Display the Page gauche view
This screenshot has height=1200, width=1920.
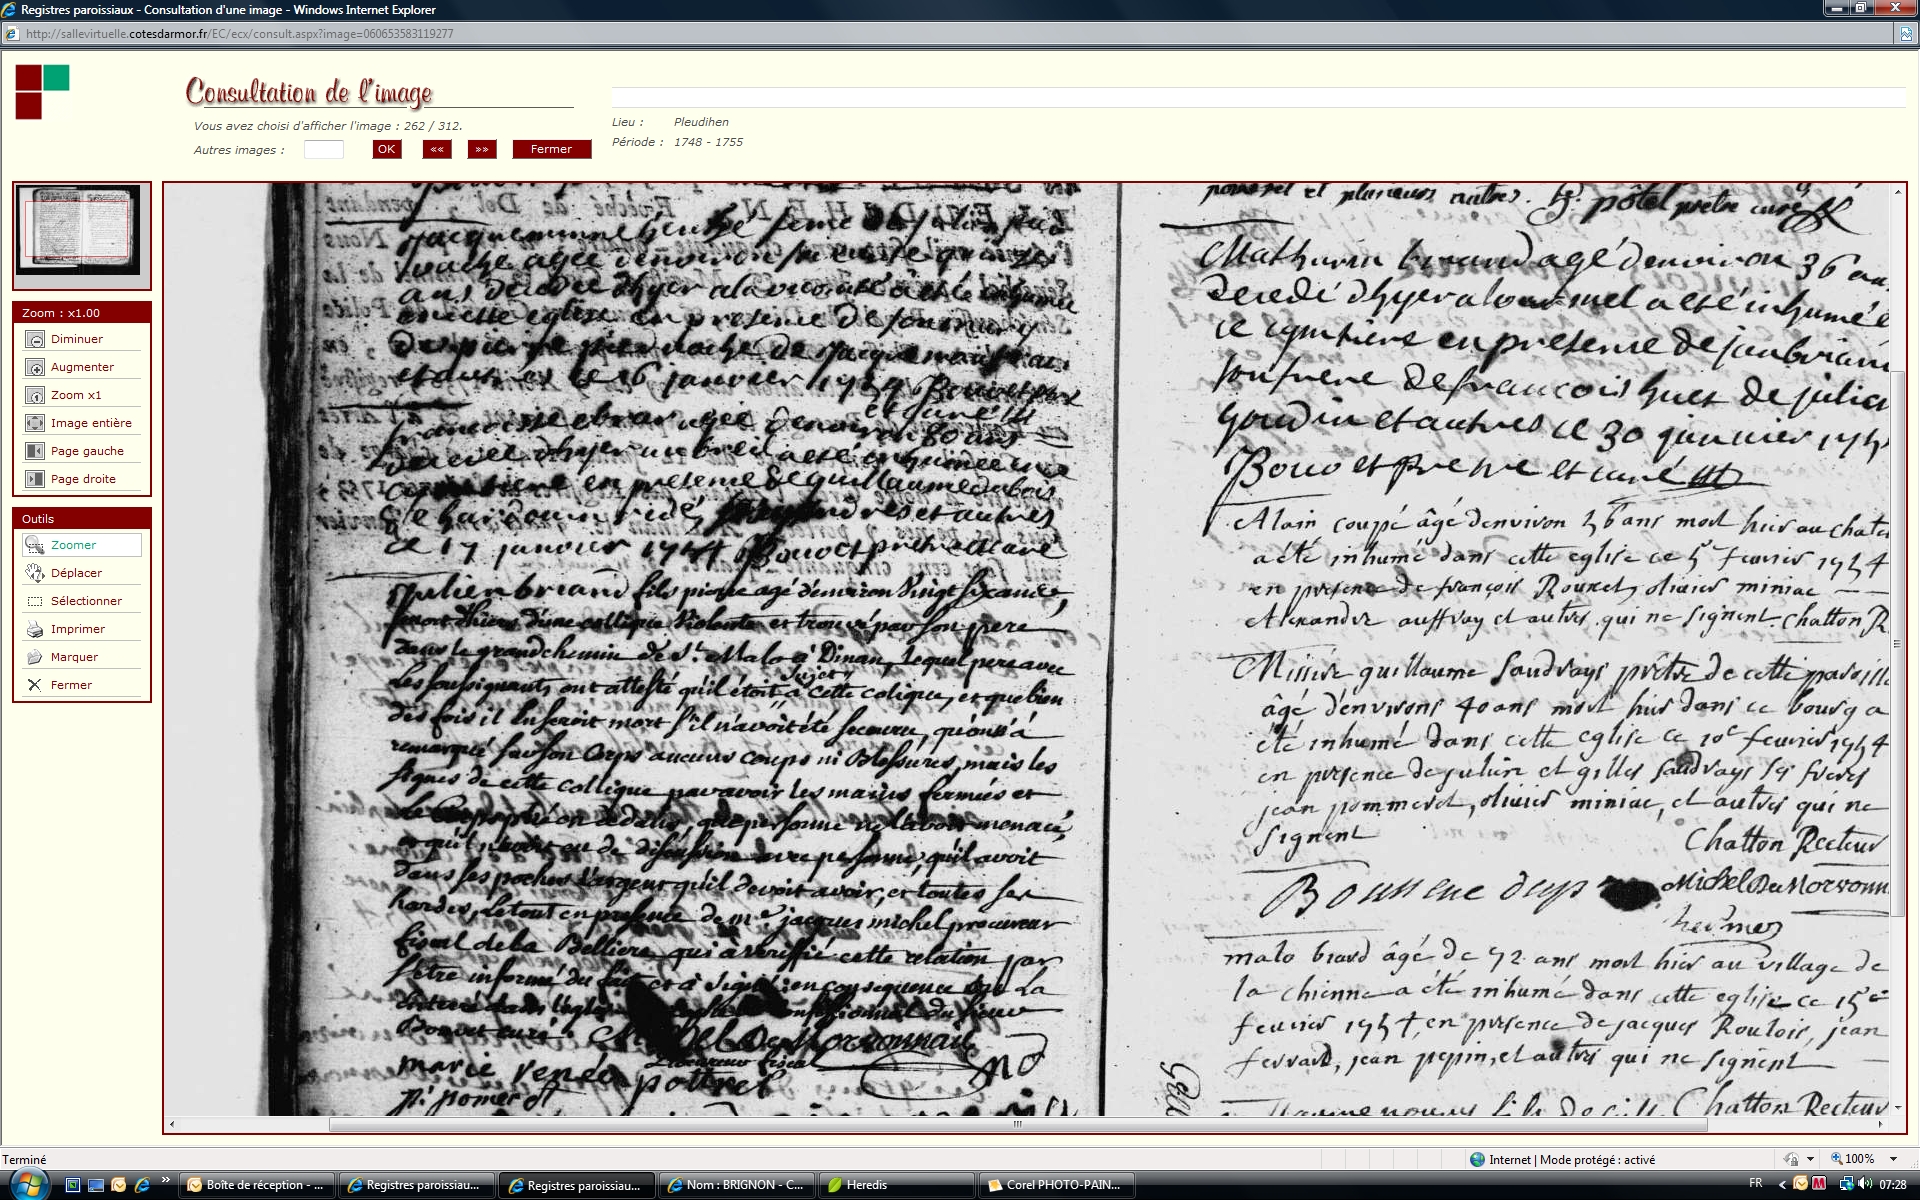click(x=35, y=452)
